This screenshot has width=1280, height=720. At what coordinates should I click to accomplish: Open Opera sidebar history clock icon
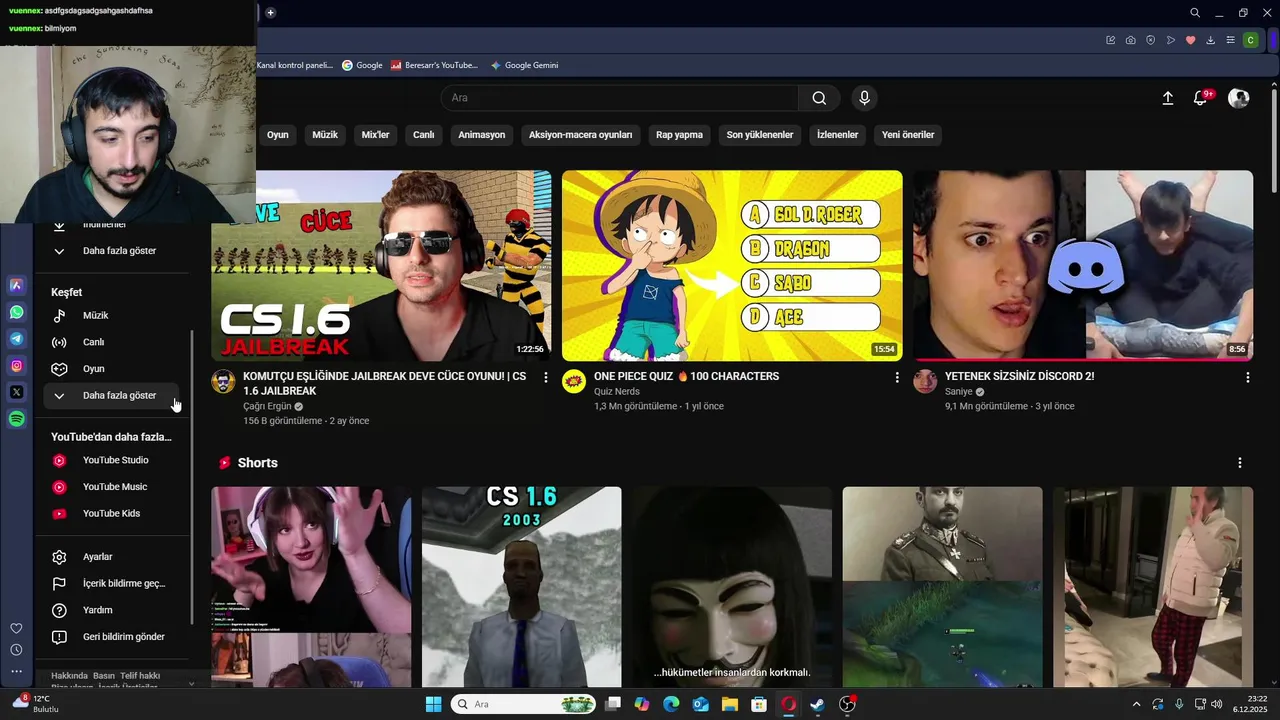click(16, 650)
